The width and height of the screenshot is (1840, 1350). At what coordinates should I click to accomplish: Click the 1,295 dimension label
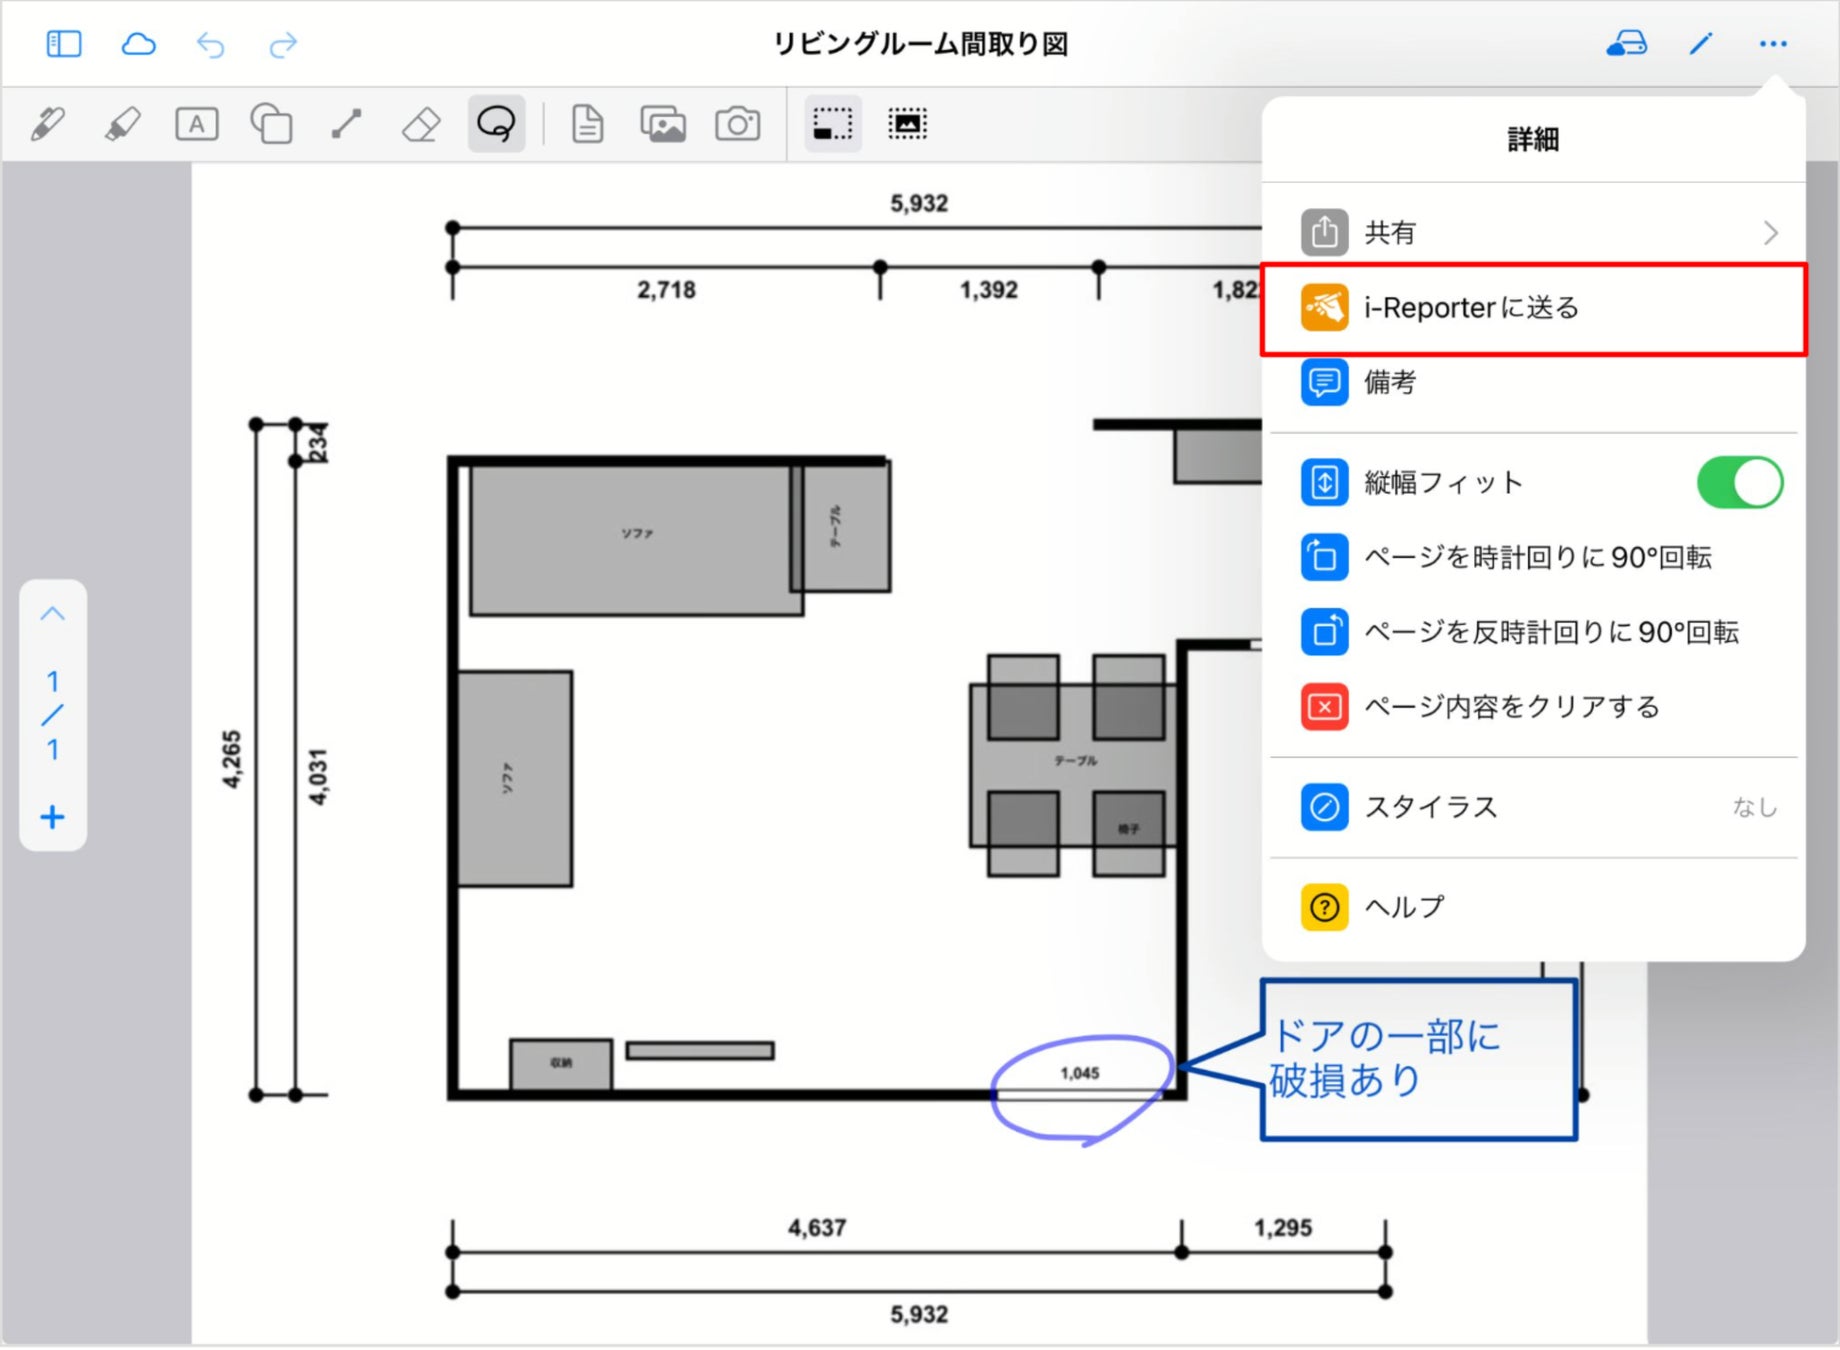(x=1283, y=1228)
